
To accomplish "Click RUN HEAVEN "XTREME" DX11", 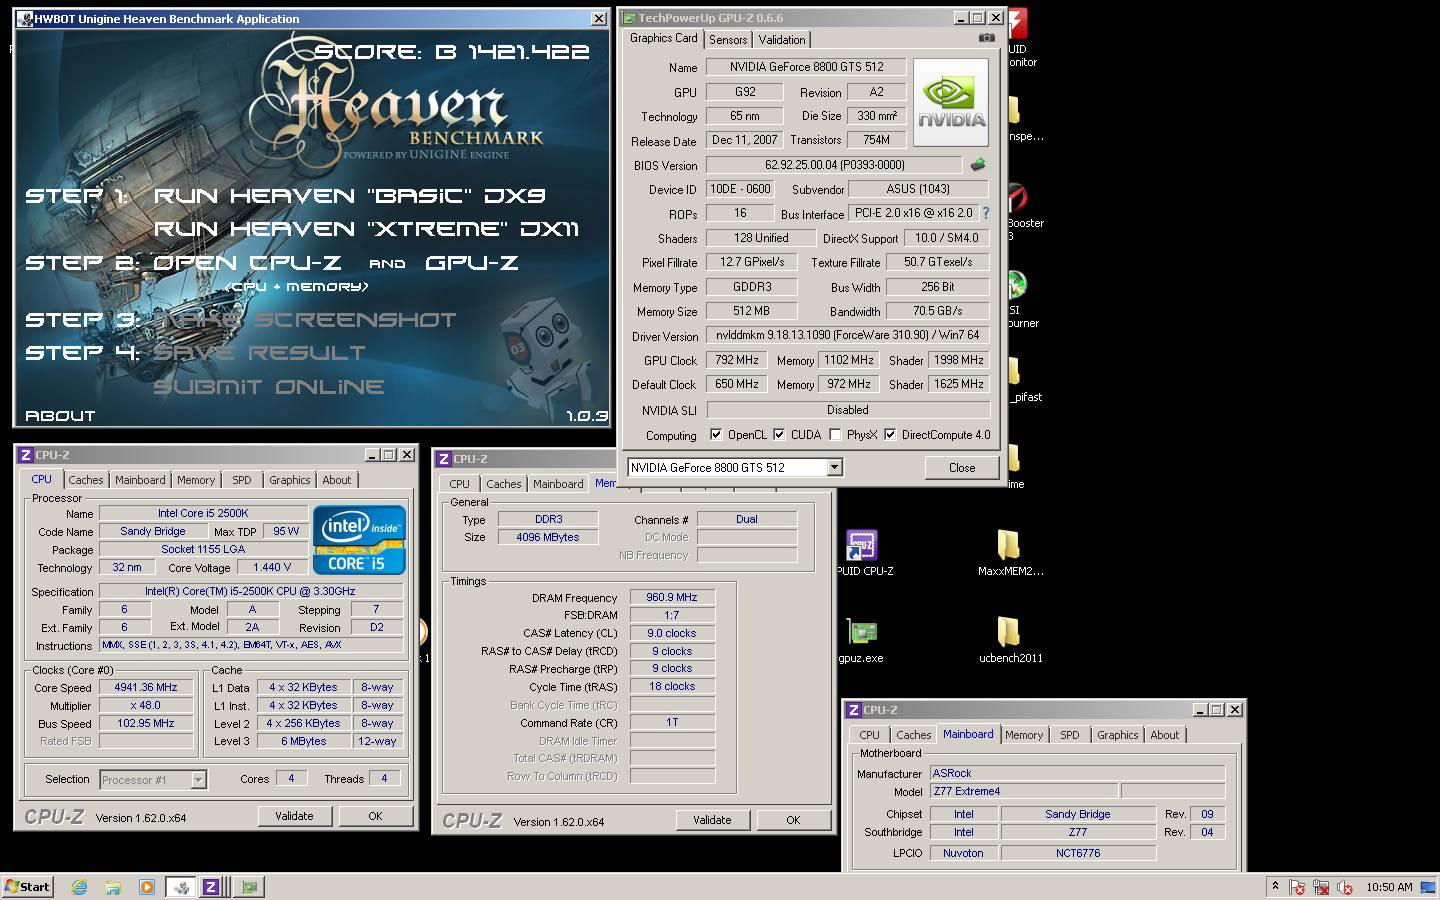I will (x=366, y=229).
